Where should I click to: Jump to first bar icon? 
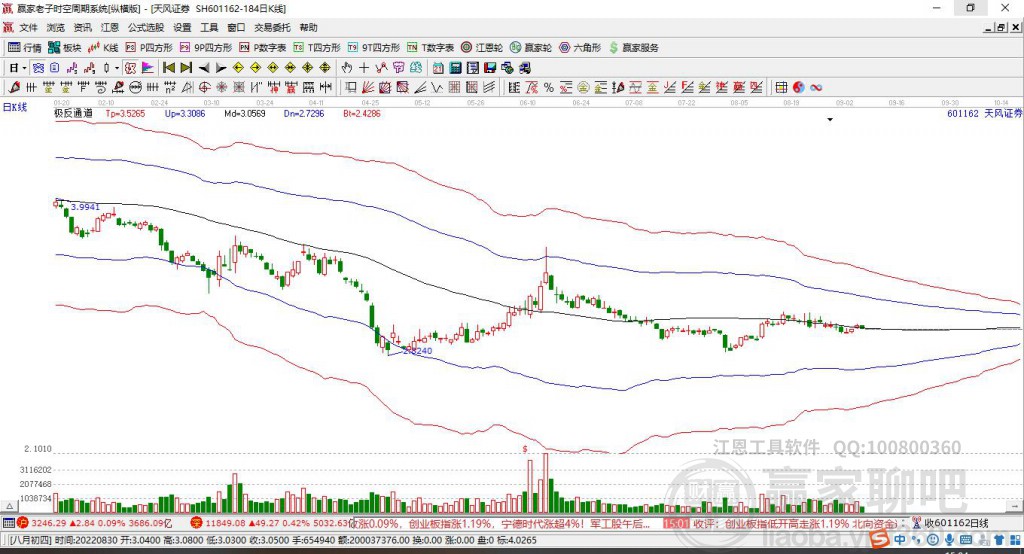tap(168, 68)
